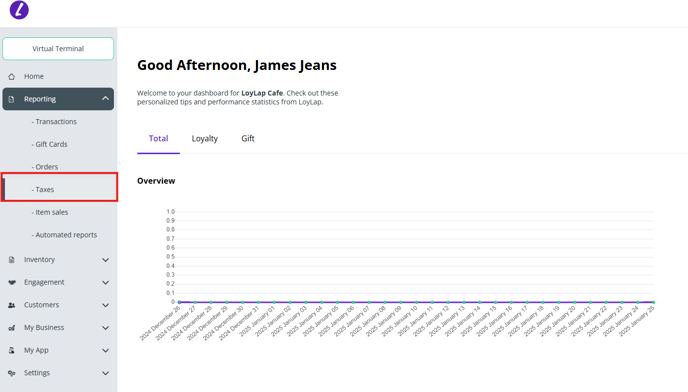This screenshot has width=688, height=392.
Task: Click the My Business chart icon
Action: click(x=12, y=328)
